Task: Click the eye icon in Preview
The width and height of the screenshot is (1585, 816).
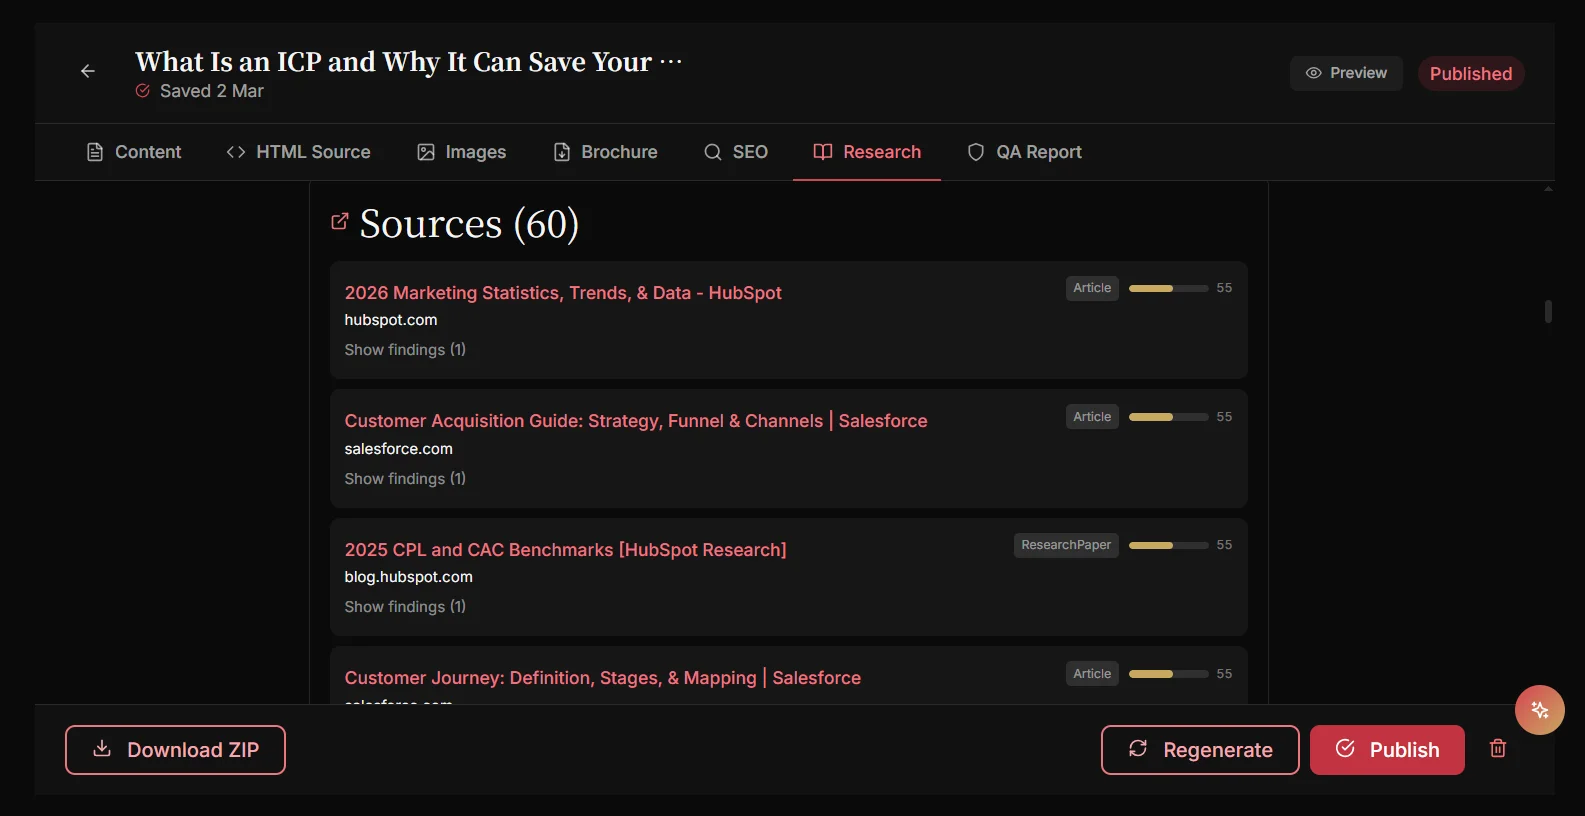Action: click(x=1314, y=73)
